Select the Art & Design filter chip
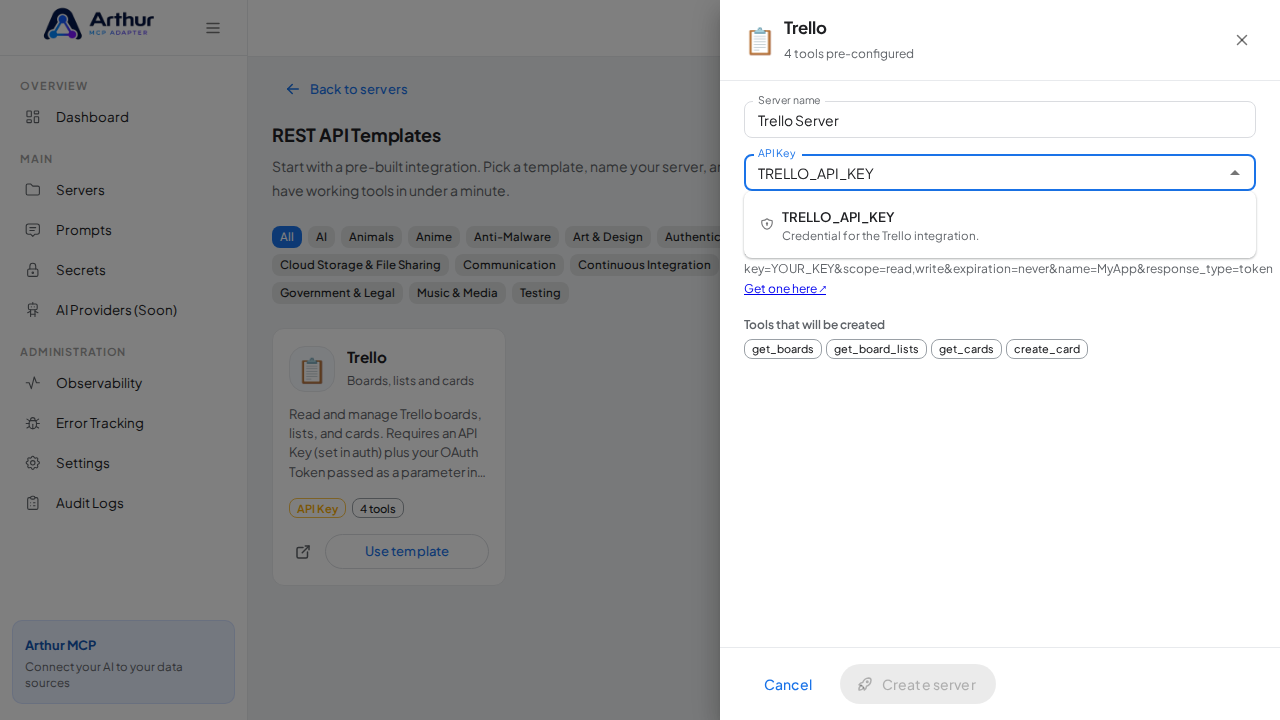 [x=608, y=237]
